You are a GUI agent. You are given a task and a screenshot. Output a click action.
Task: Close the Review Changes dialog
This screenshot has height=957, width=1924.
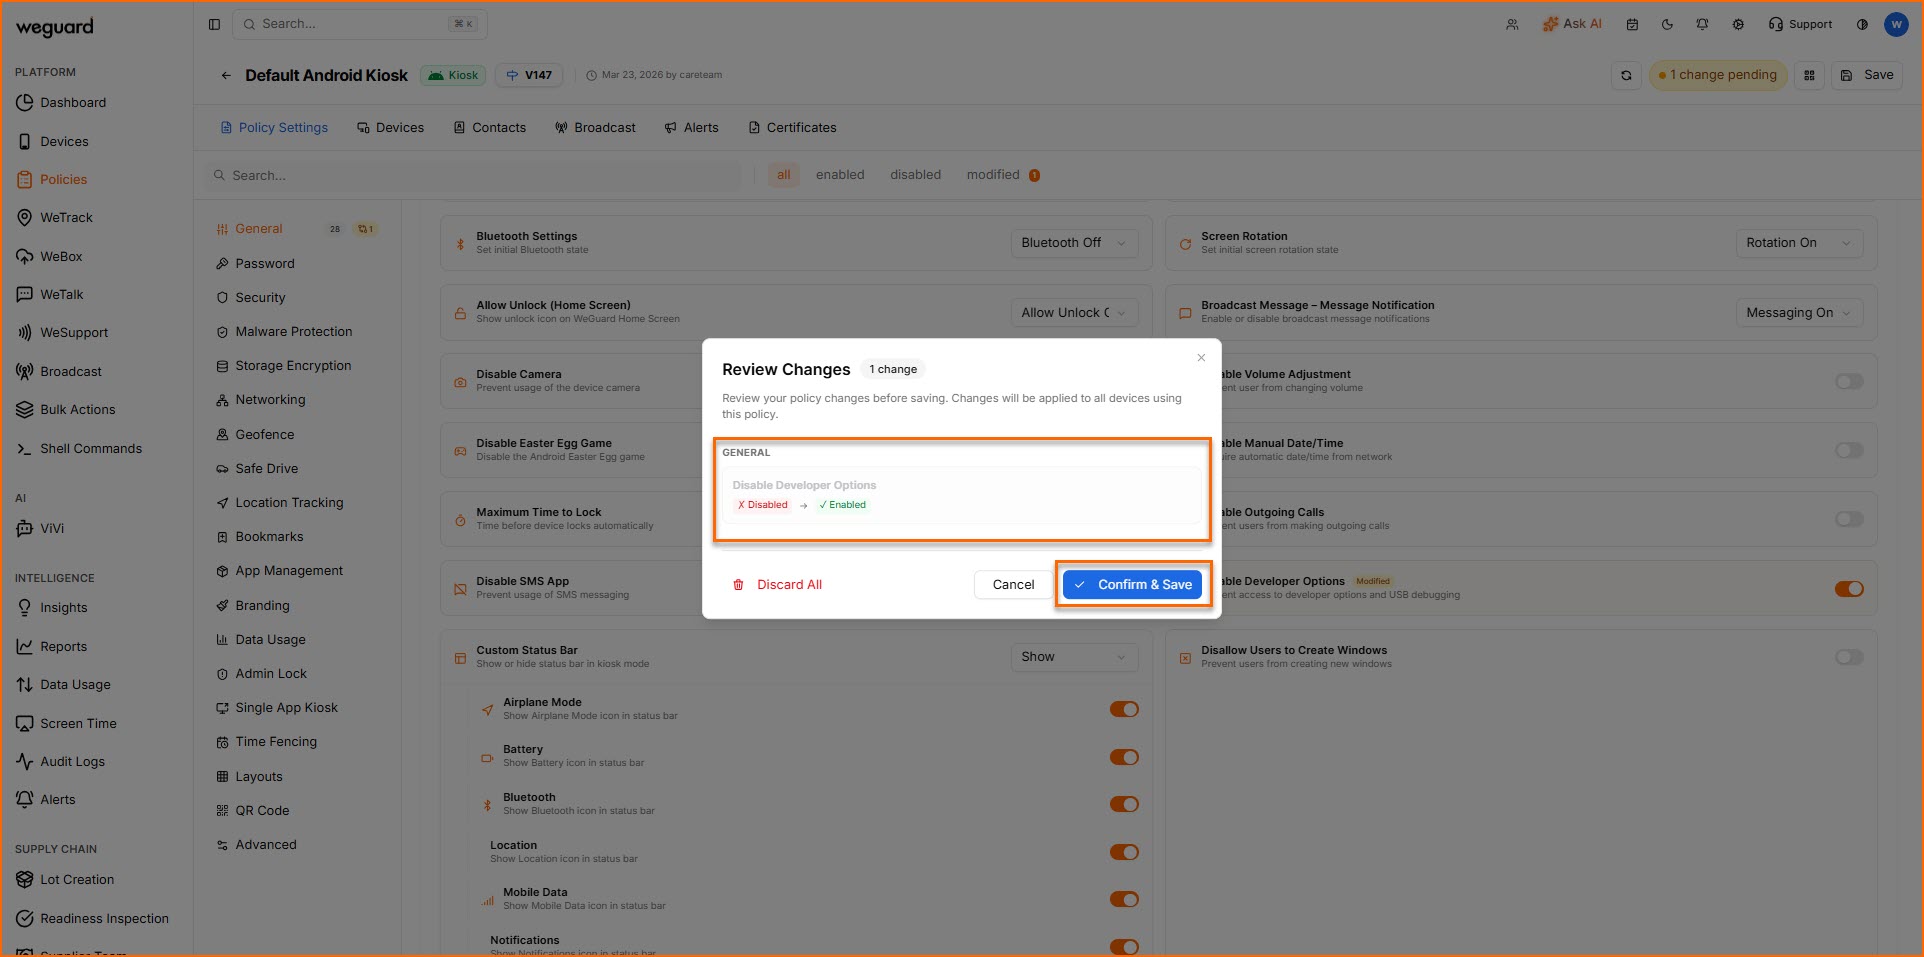pos(1201,358)
